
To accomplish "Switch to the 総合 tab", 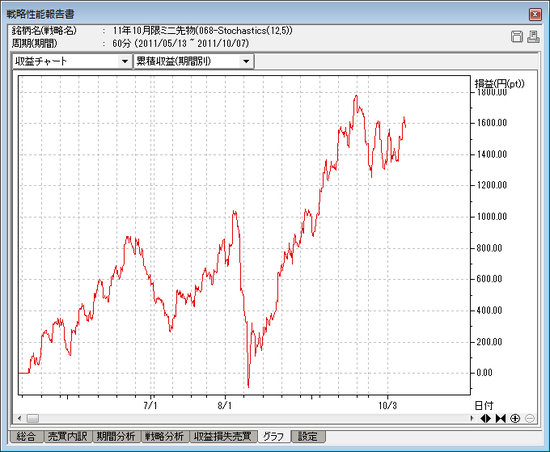I will pos(26,437).
